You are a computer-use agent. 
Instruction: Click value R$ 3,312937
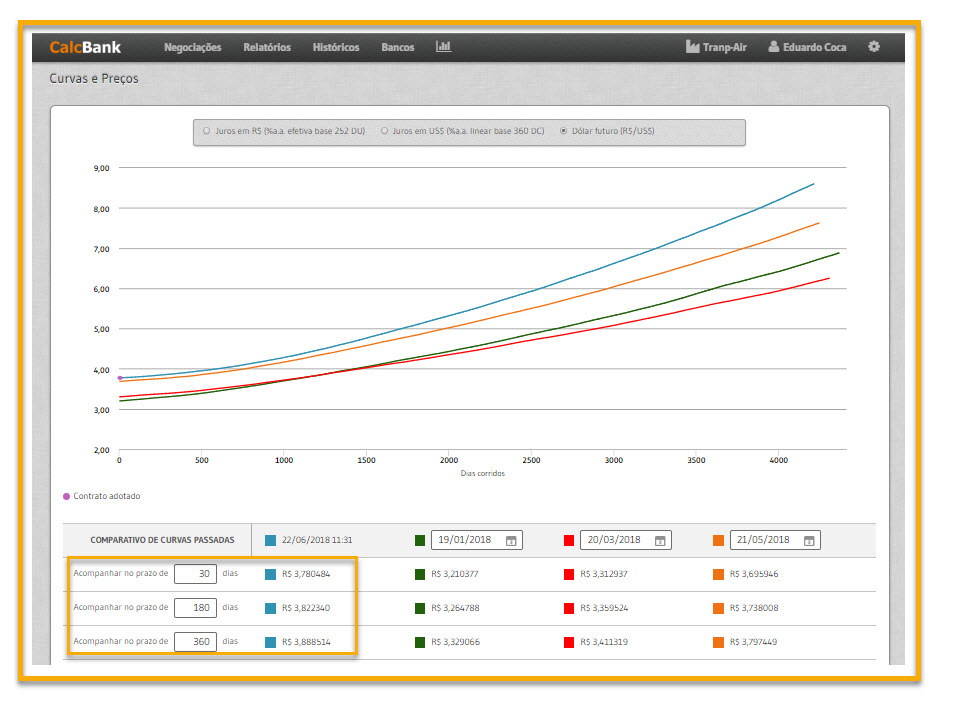pos(604,574)
